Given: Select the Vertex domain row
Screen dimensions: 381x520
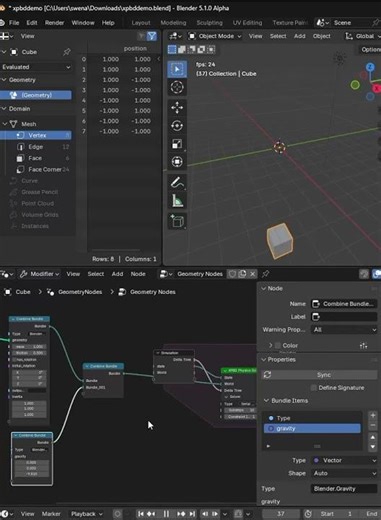Looking at the screenshot, I should point(36,135).
